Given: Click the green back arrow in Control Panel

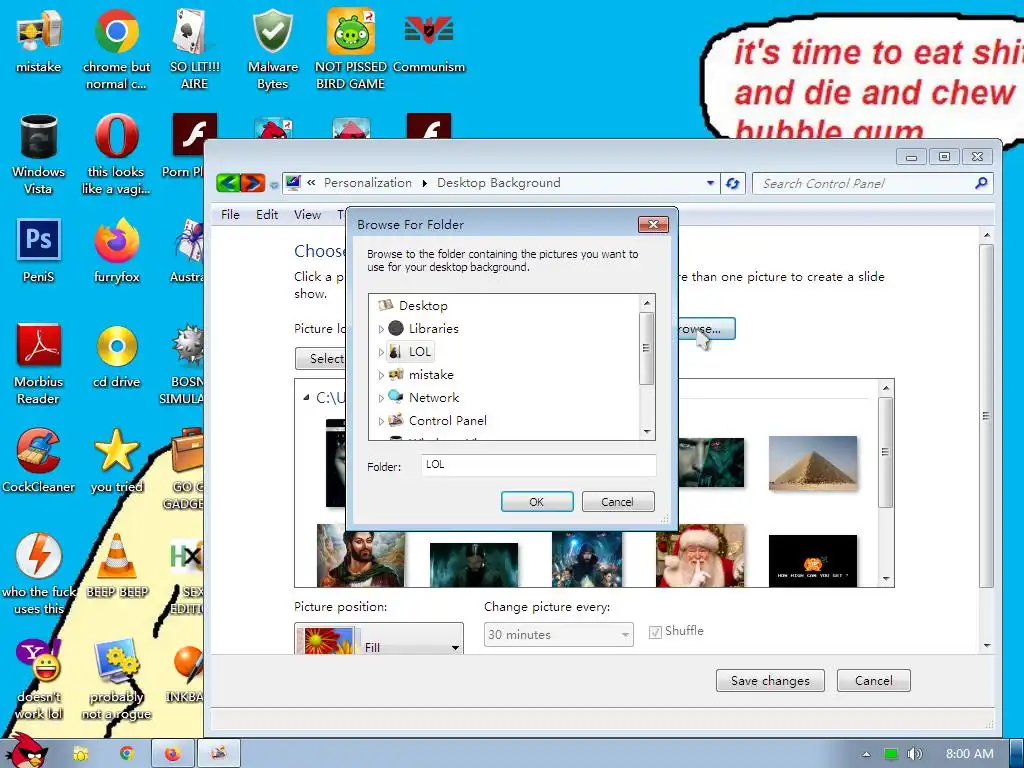Looking at the screenshot, I should [x=228, y=183].
